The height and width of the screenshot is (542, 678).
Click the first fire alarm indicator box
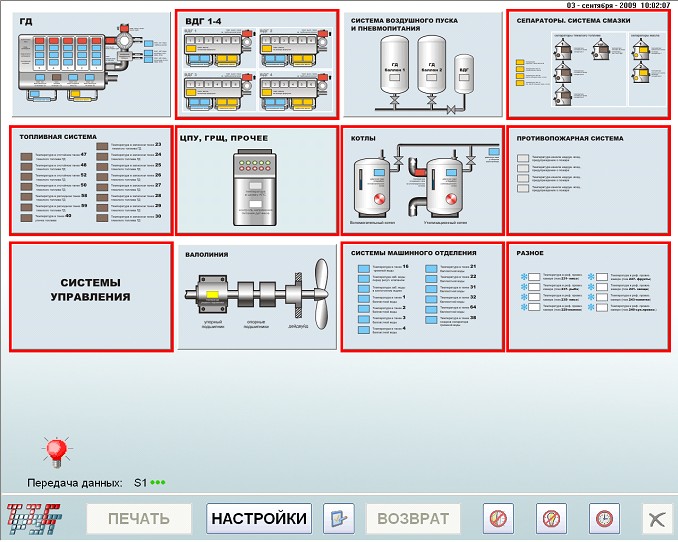(523, 158)
